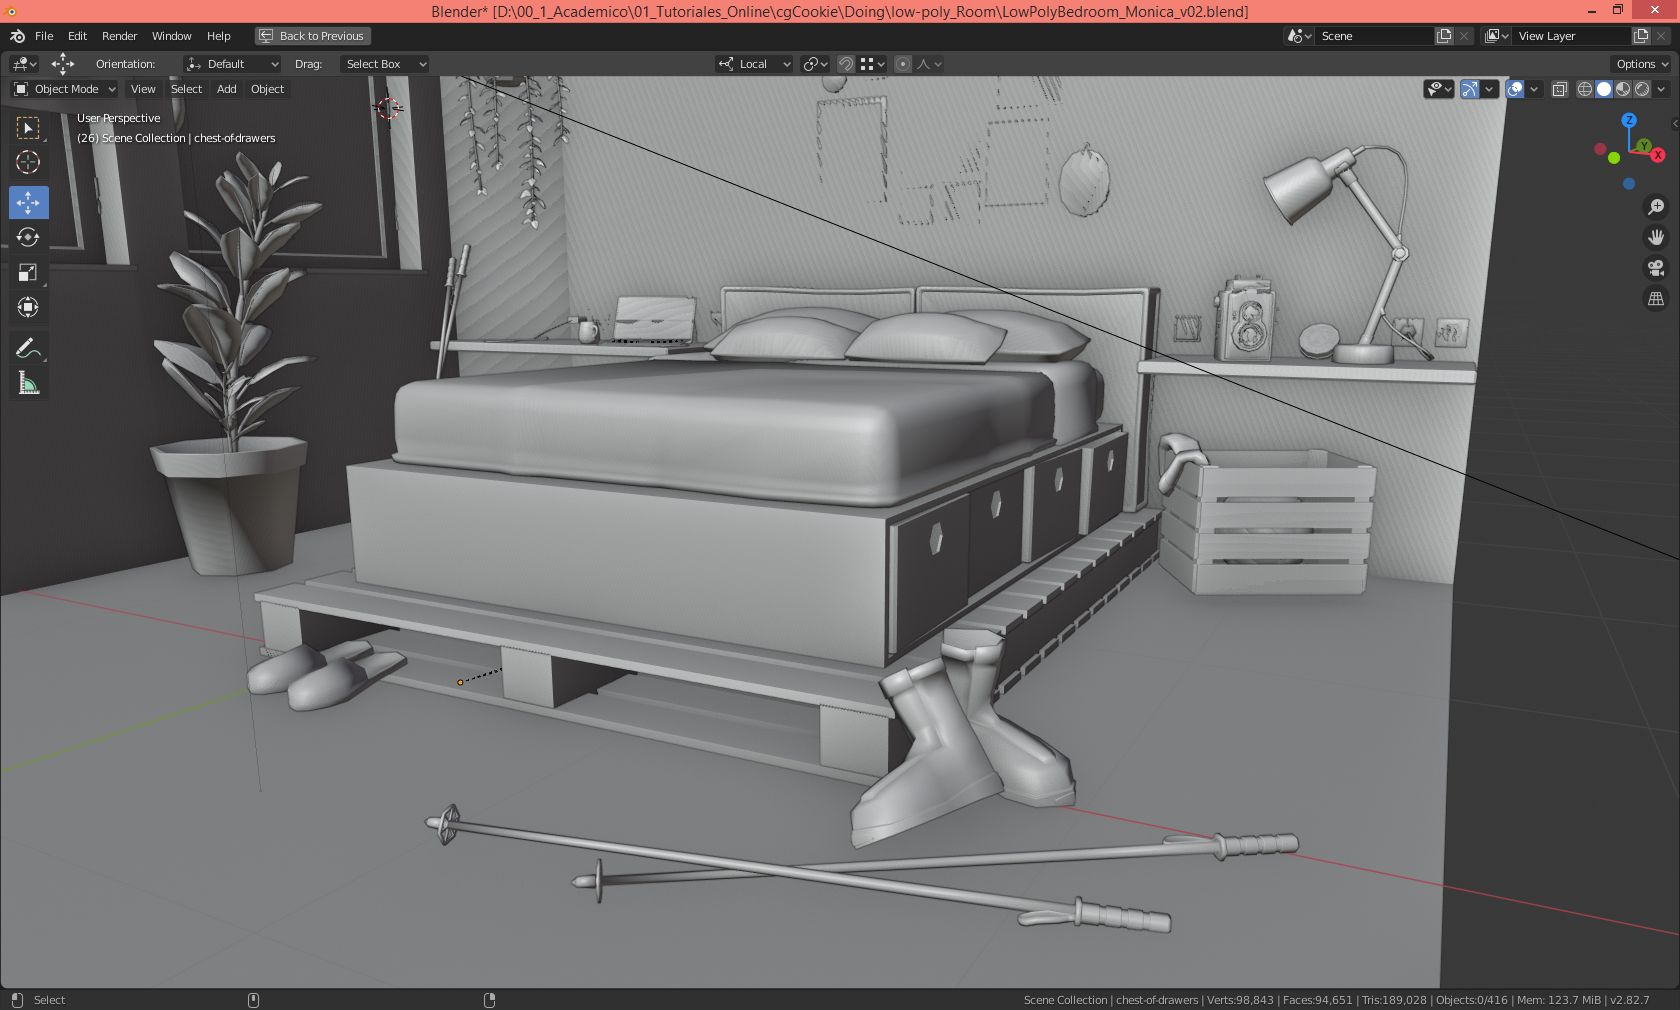Open the viewport shading options dropdown
The image size is (1680, 1010).
click(1661, 89)
